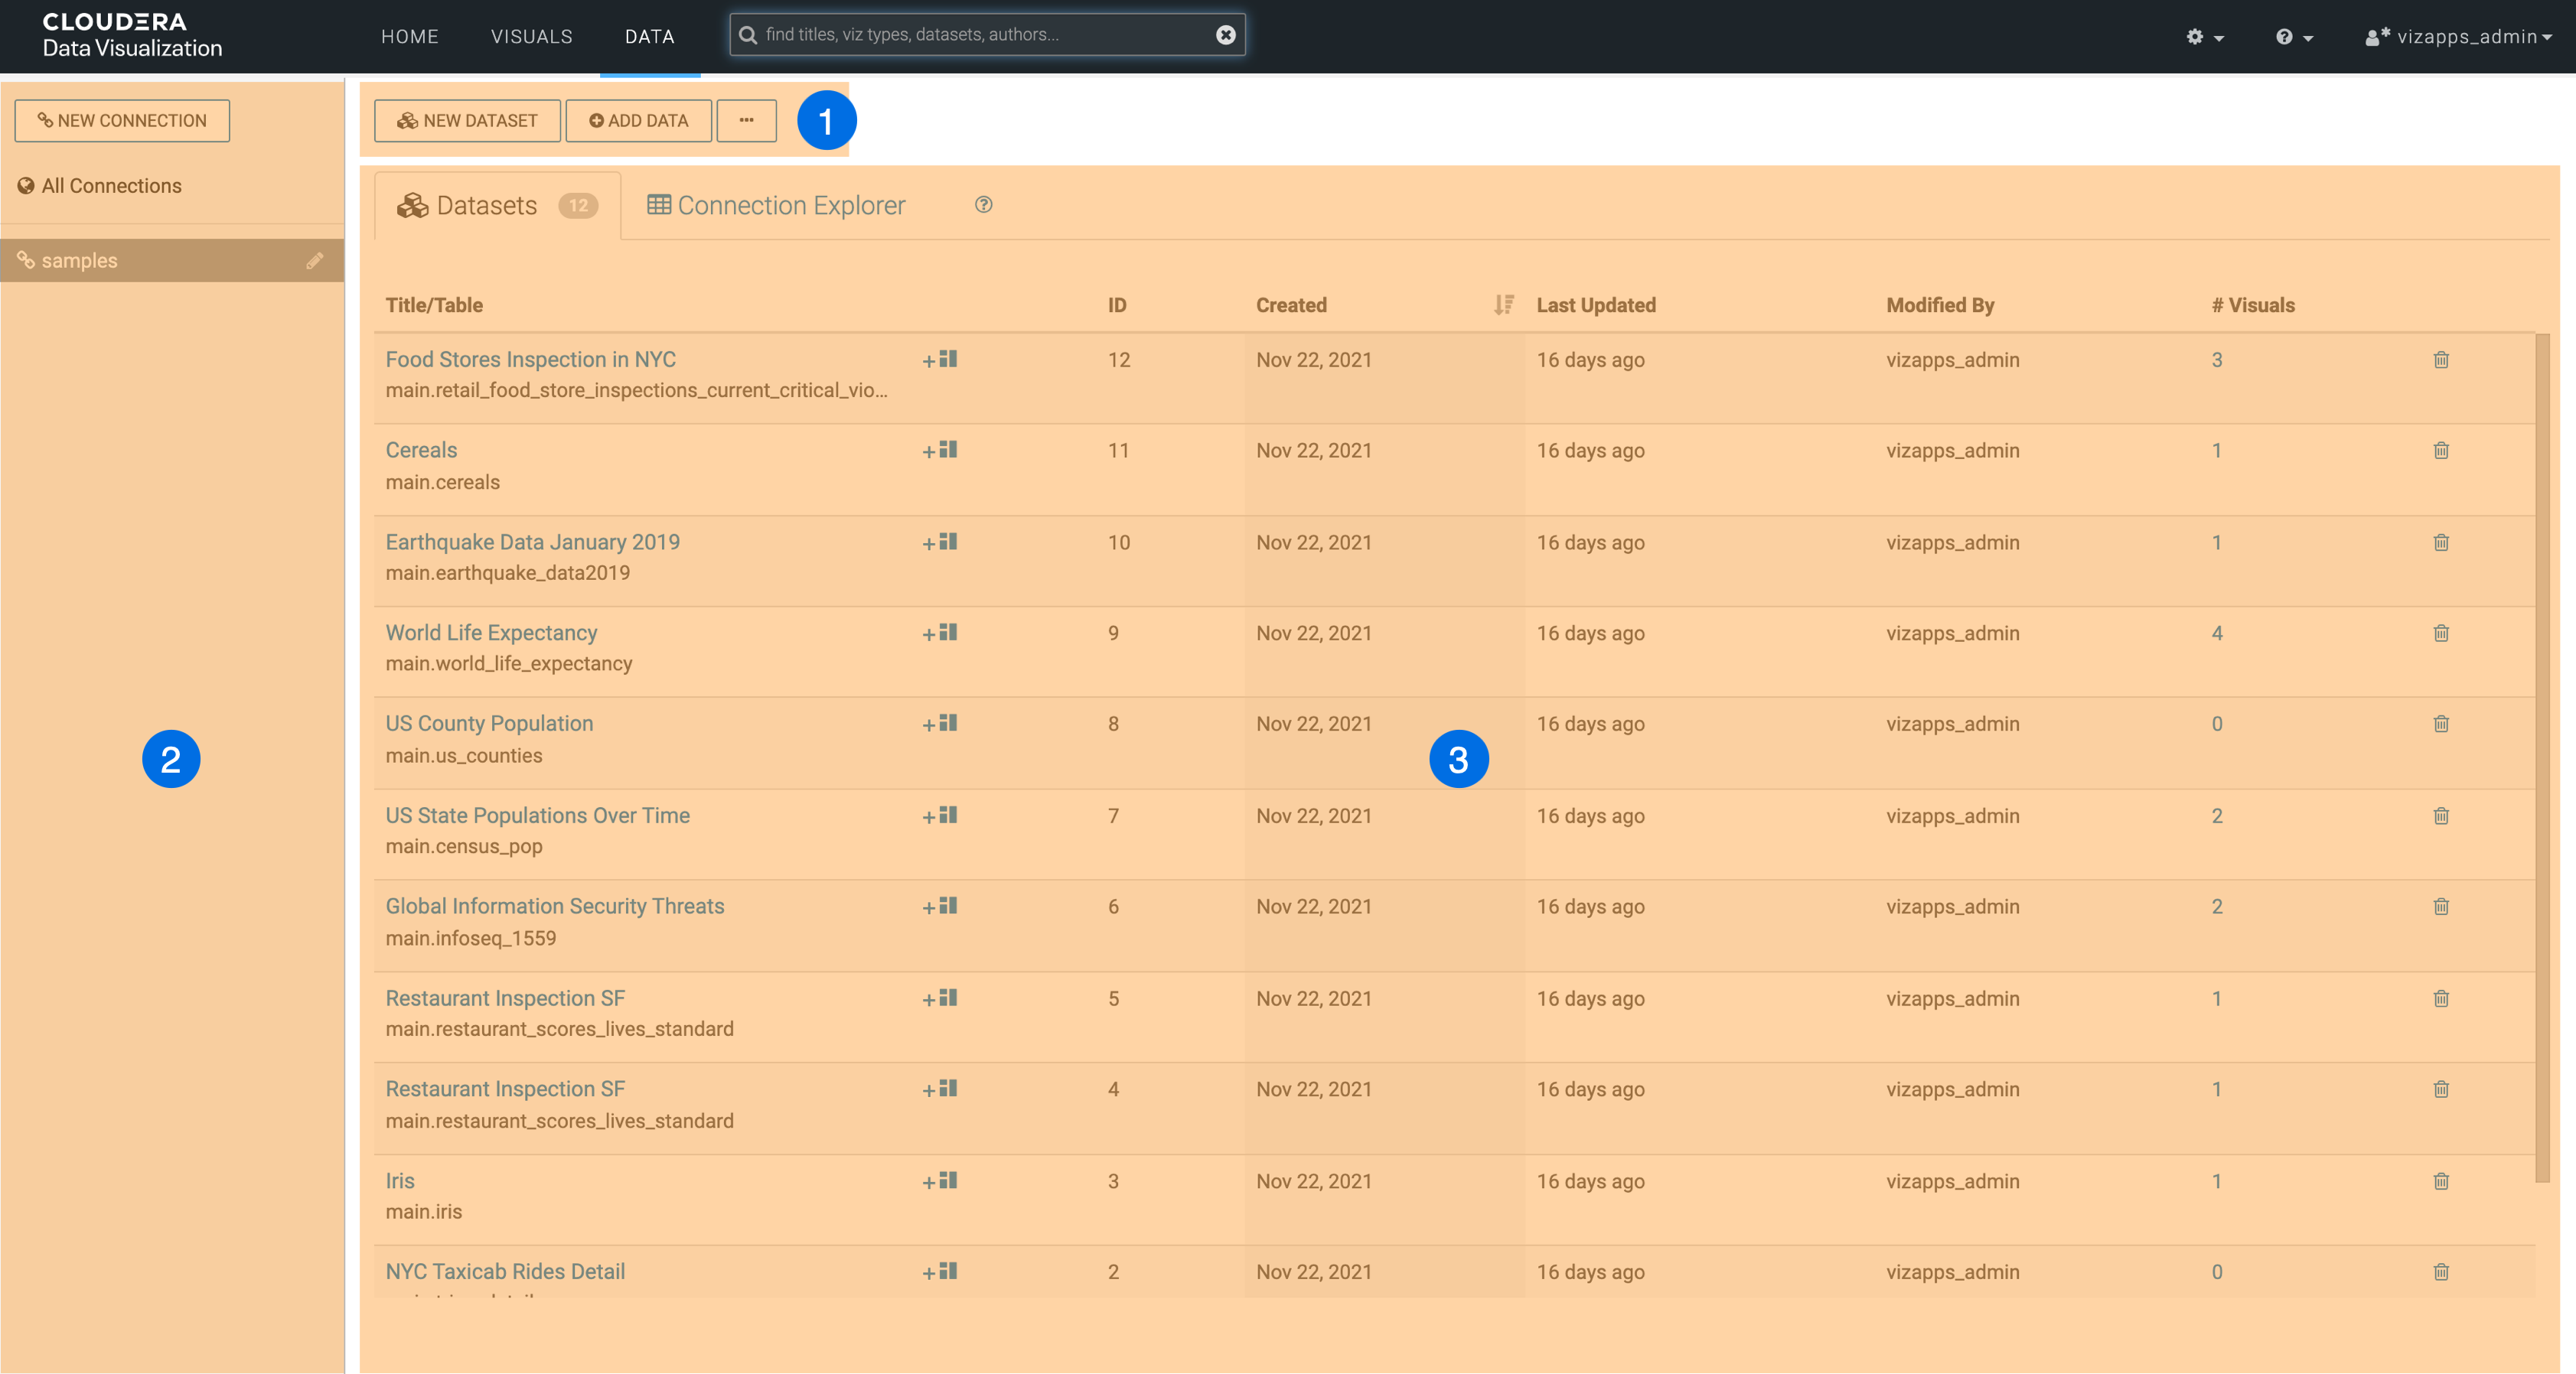Image resolution: width=2576 pixels, height=1374 pixels.
Task: Create new visual from Iris dataset
Action: pyautogui.click(x=940, y=1181)
